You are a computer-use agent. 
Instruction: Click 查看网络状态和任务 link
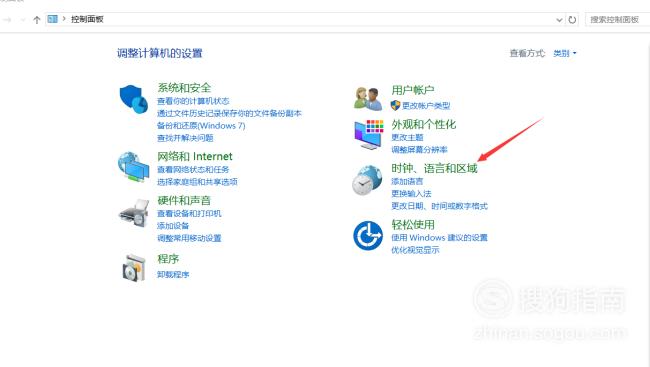pos(193,169)
